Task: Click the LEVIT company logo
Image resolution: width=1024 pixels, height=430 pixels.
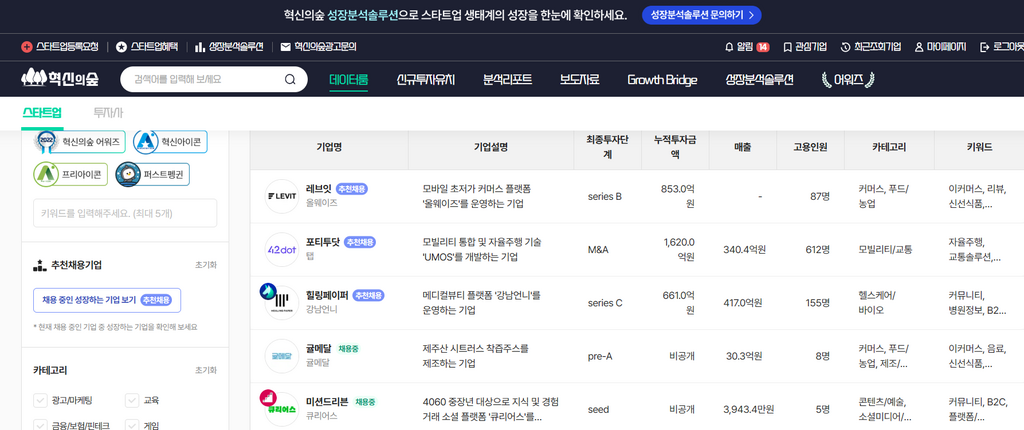Action: tap(281, 196)
